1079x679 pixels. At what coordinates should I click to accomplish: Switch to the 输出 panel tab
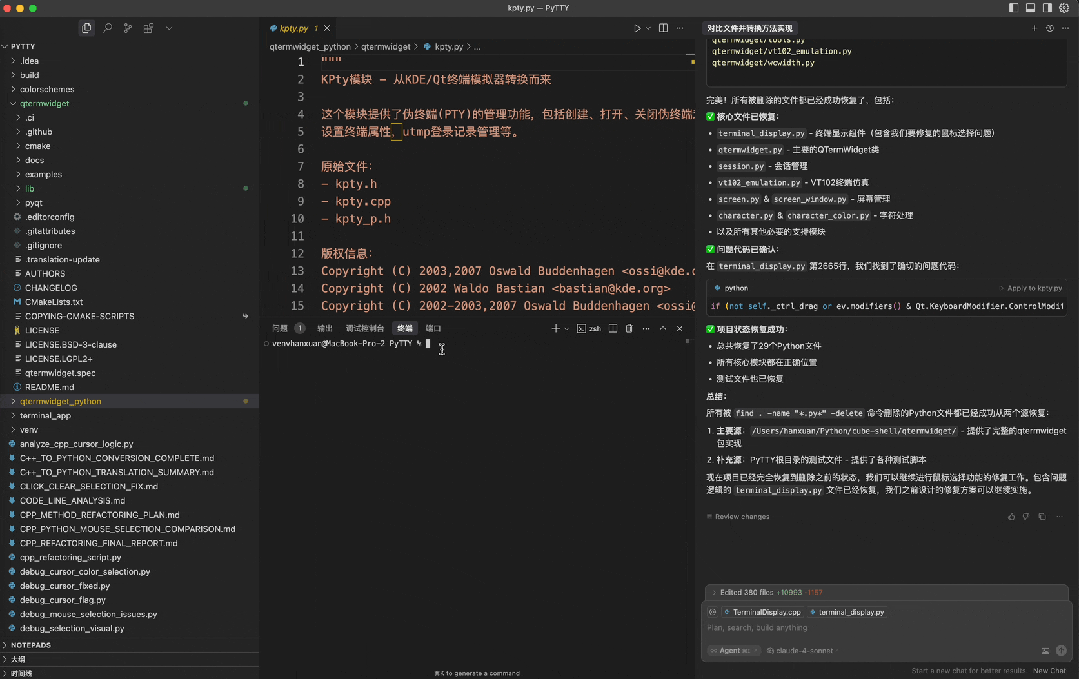(x=325, y=329)
